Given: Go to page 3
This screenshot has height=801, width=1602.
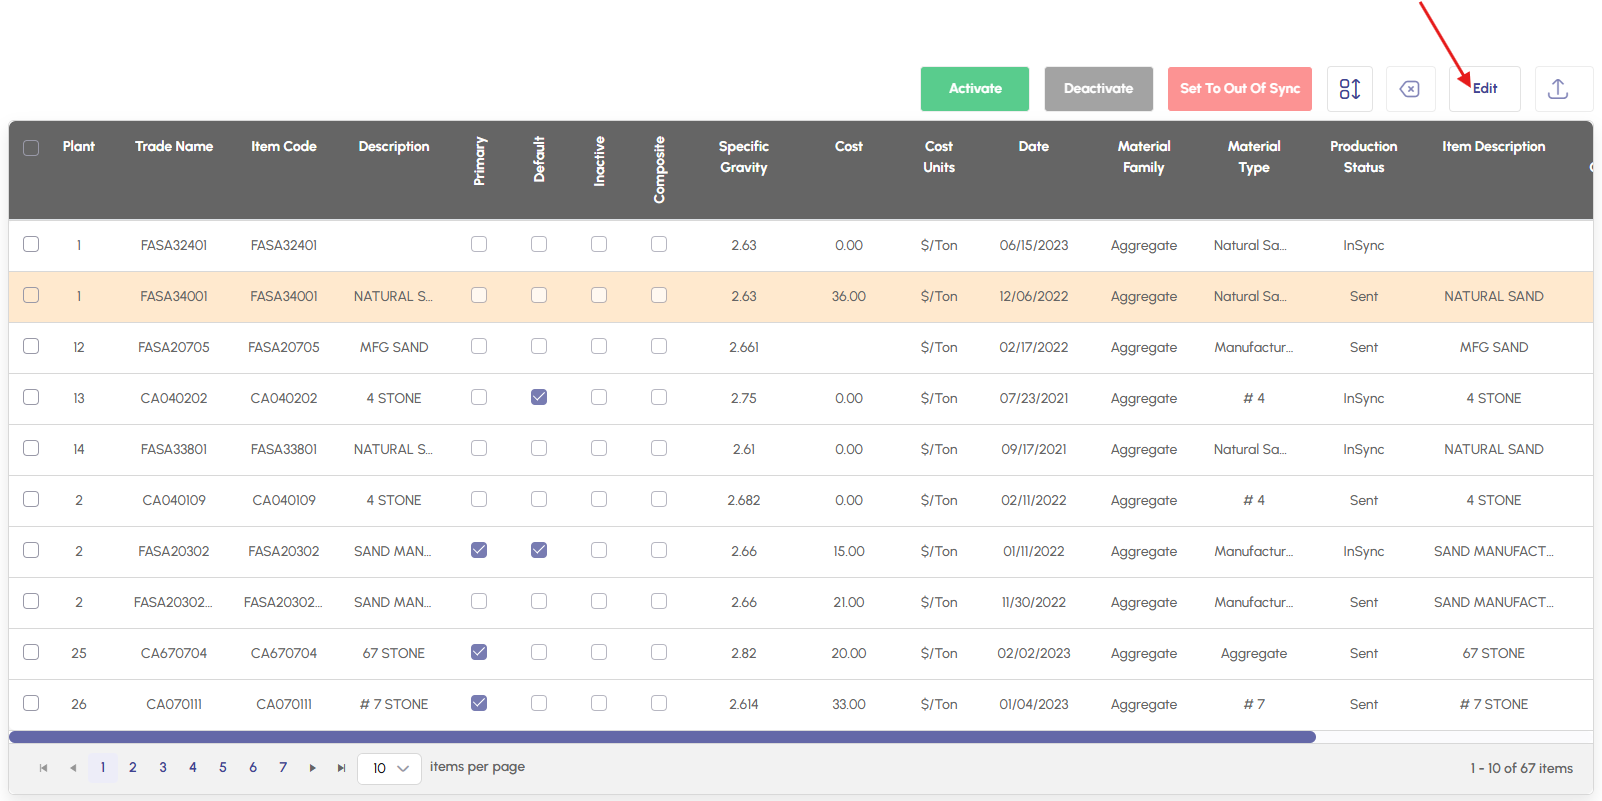Looking at the screenshot, I should (x=163, y=768).
